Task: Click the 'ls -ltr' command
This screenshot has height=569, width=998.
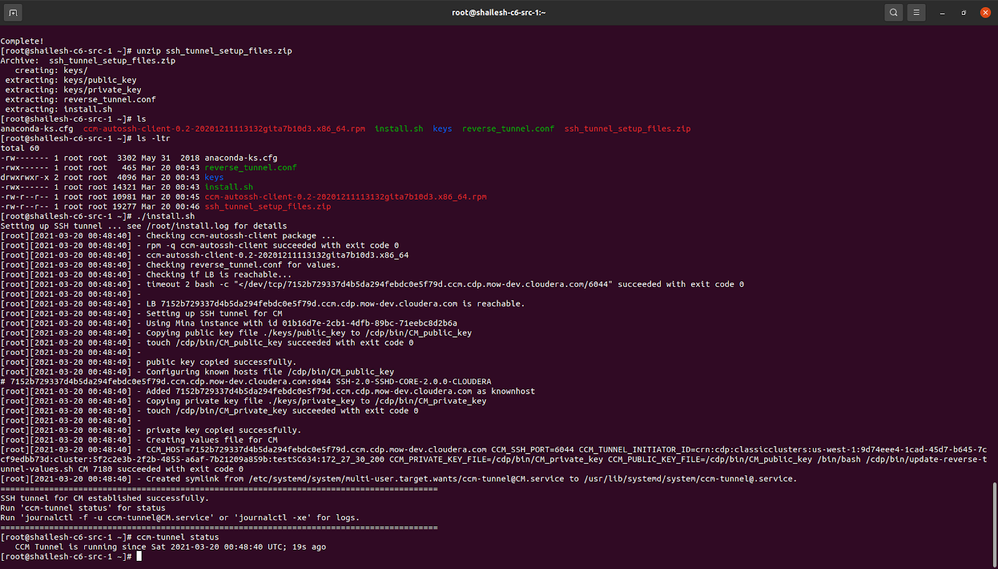Action: [153, 138]
